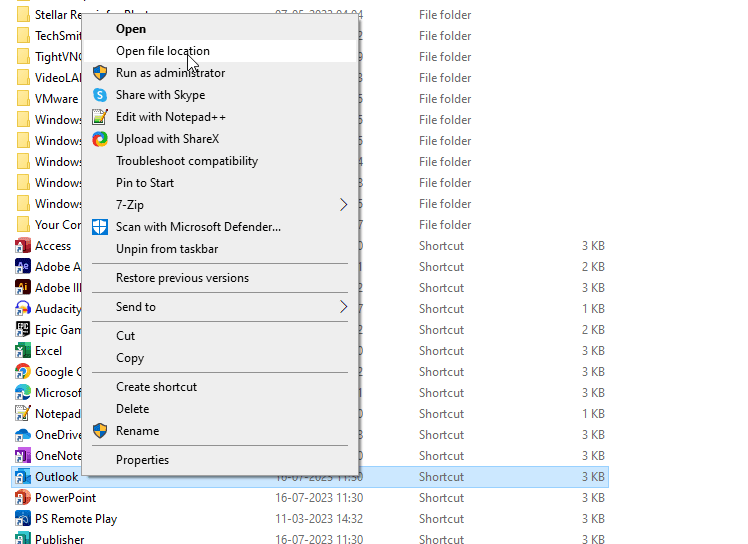Viewport: 748px width, 544px height.
Task: Expand the 7-Zip submenu arrow
Action: pos(343,204)
